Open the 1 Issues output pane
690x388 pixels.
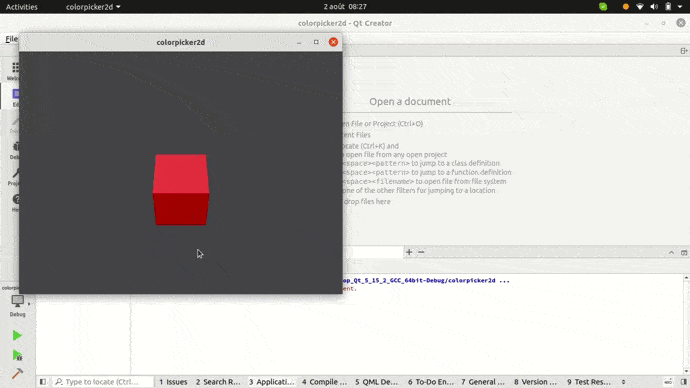coord(173,382)
